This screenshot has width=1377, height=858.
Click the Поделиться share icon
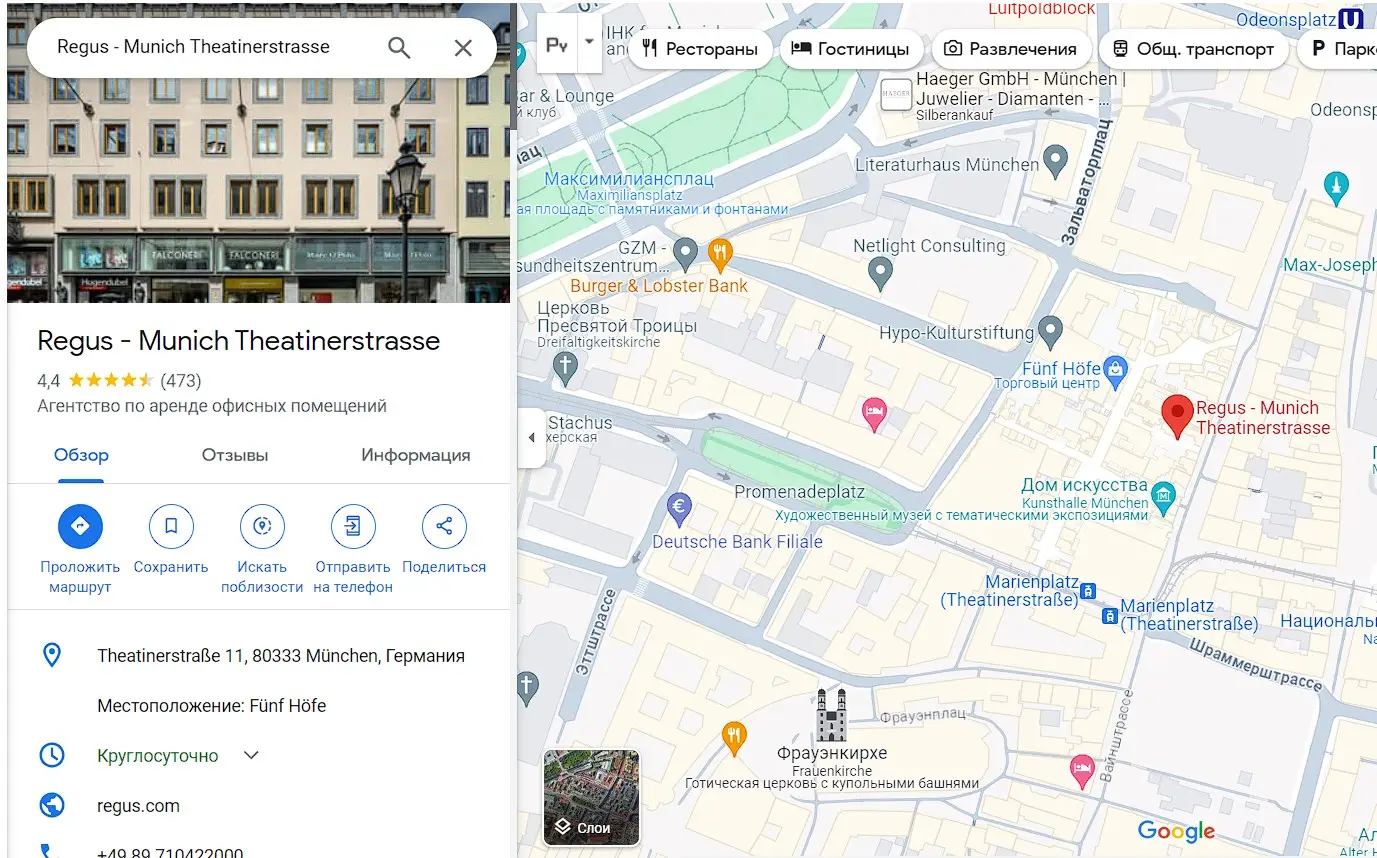(444, 526)
